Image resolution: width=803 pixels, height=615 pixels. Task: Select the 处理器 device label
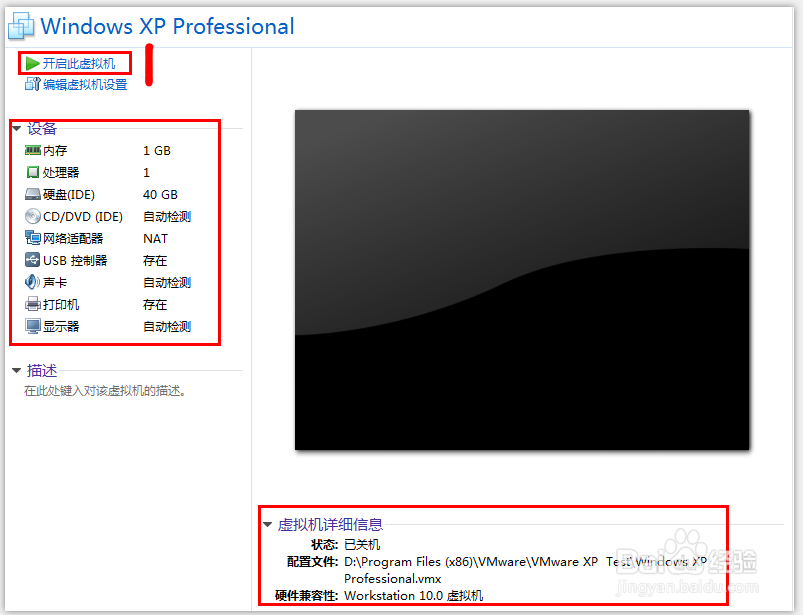[61, 173]
